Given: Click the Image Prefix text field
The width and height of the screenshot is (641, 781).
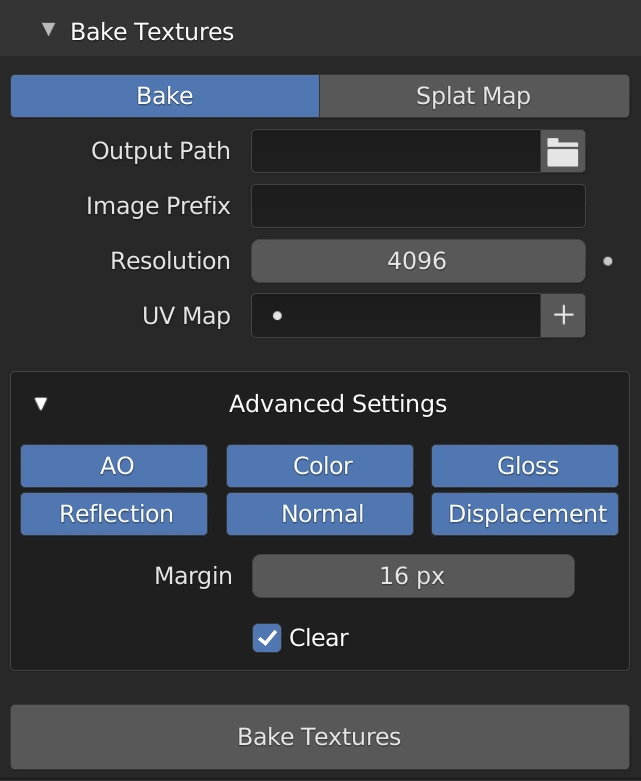Looking at the screenshot, I should pos(418,207).
